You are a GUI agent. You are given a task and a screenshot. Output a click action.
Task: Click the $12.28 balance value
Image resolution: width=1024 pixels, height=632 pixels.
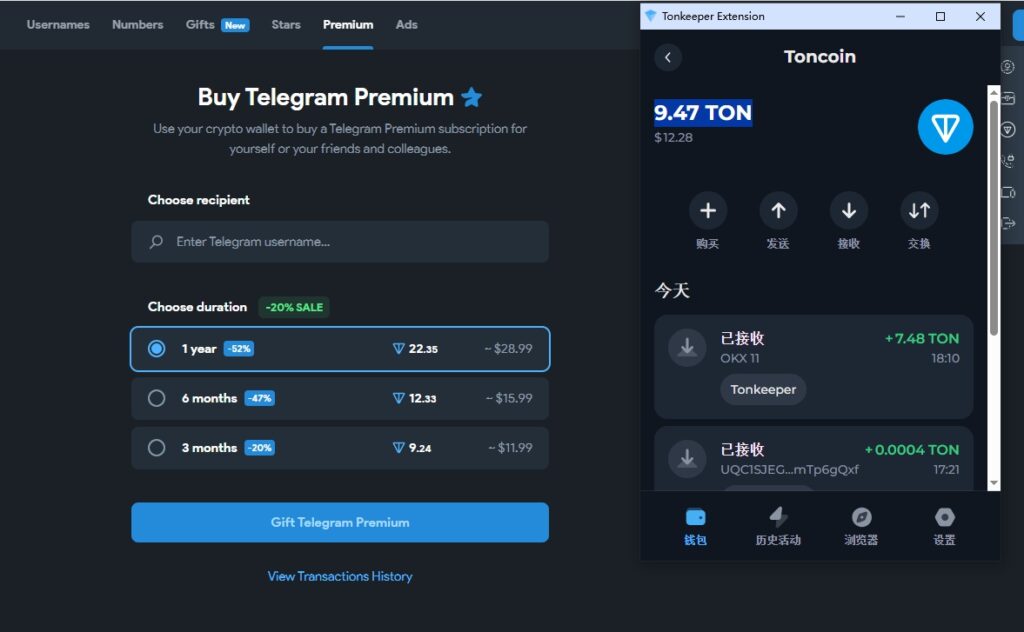[673, 138]
